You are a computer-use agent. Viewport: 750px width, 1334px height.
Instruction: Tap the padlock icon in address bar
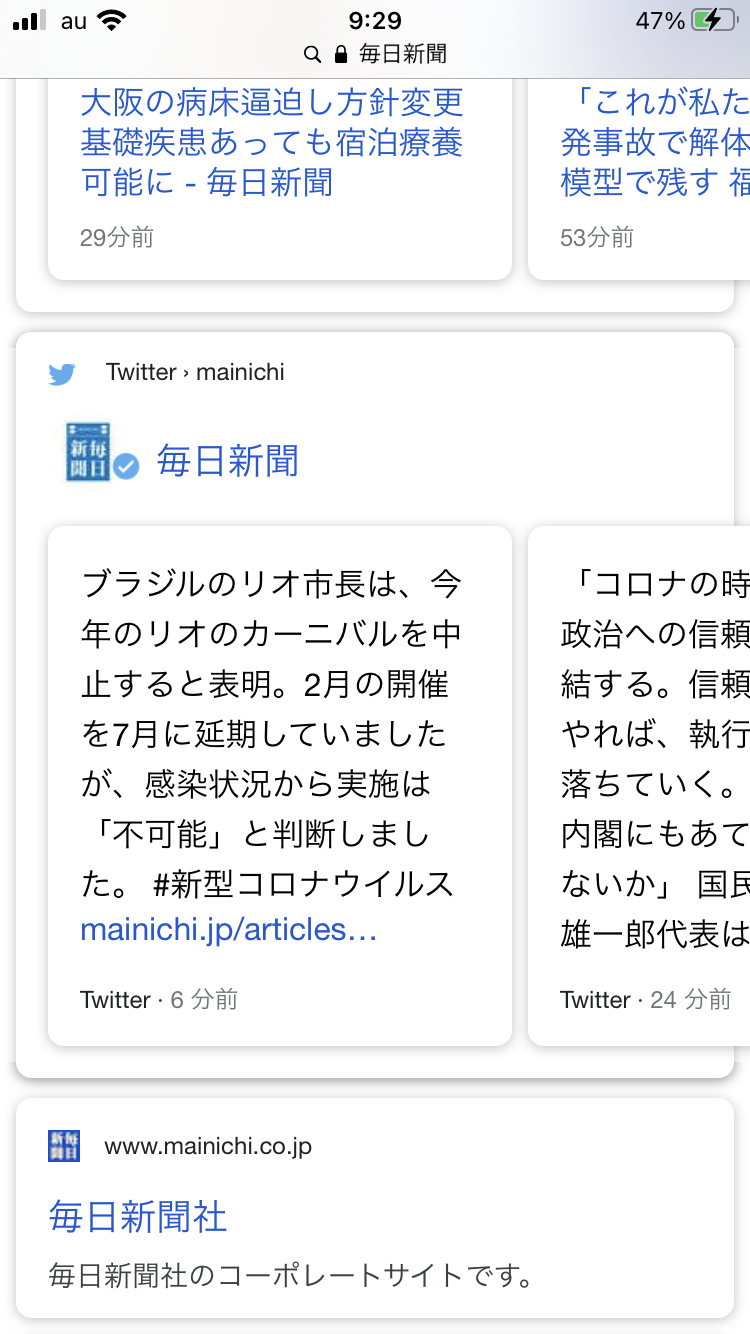(340, 54)
